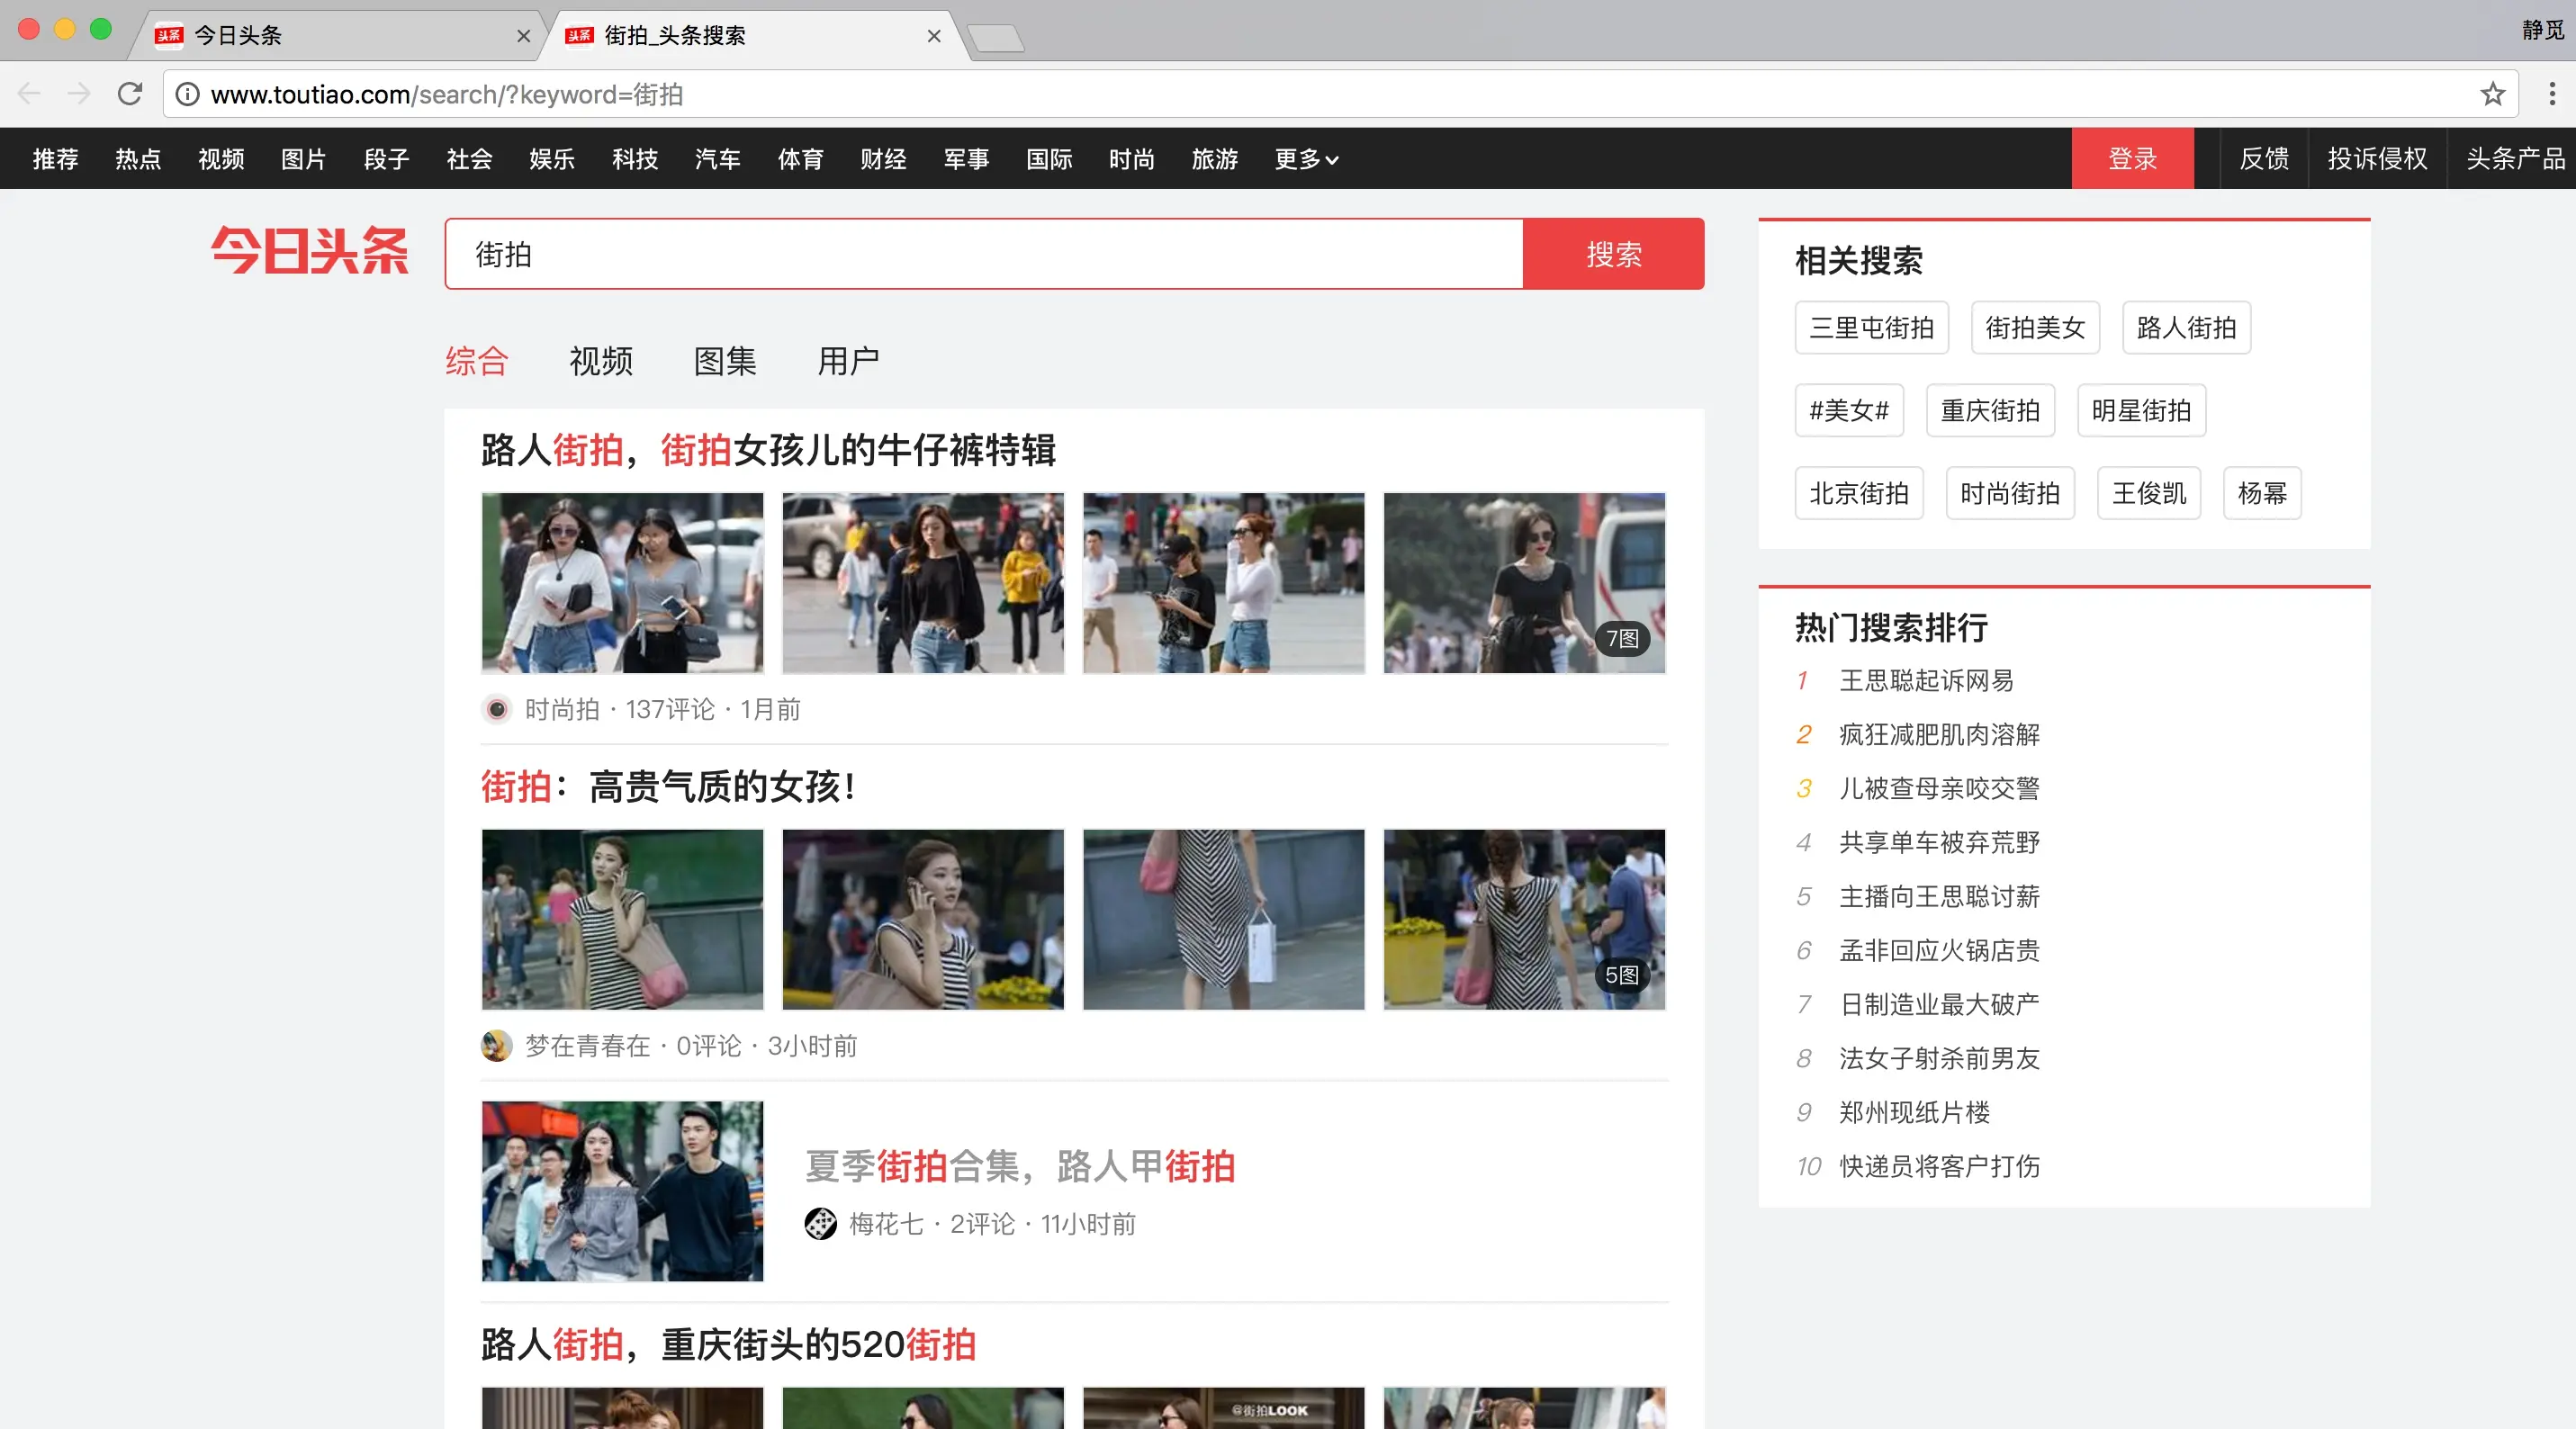The height and width of the screenshot is (1429, 2576).
Task: Switch to the 图集 results tab
Action: coord(725,361)
